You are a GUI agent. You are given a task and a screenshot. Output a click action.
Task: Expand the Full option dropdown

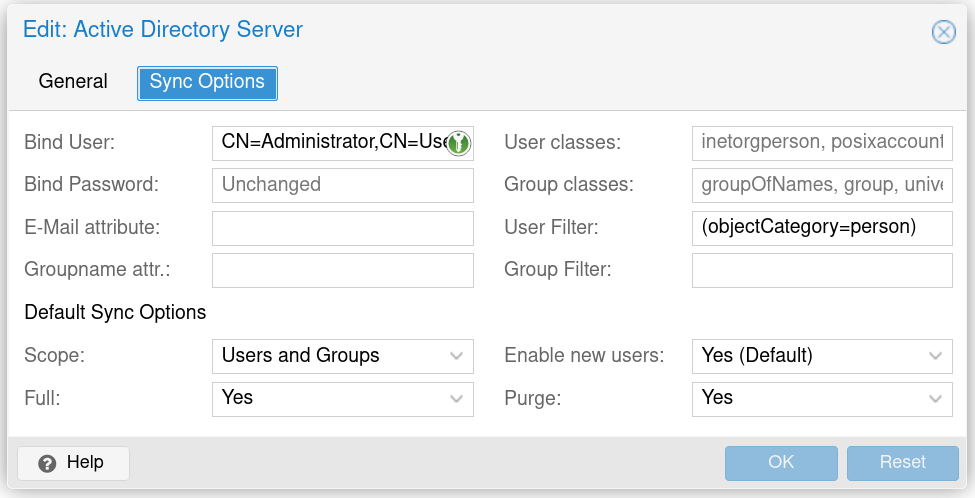[x=456, y=398]
